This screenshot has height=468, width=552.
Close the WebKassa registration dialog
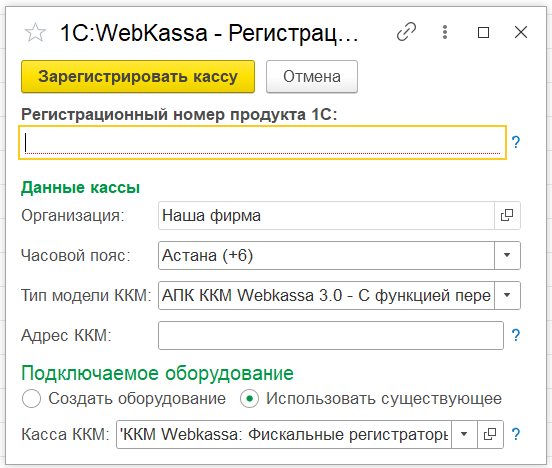[521, 32]
